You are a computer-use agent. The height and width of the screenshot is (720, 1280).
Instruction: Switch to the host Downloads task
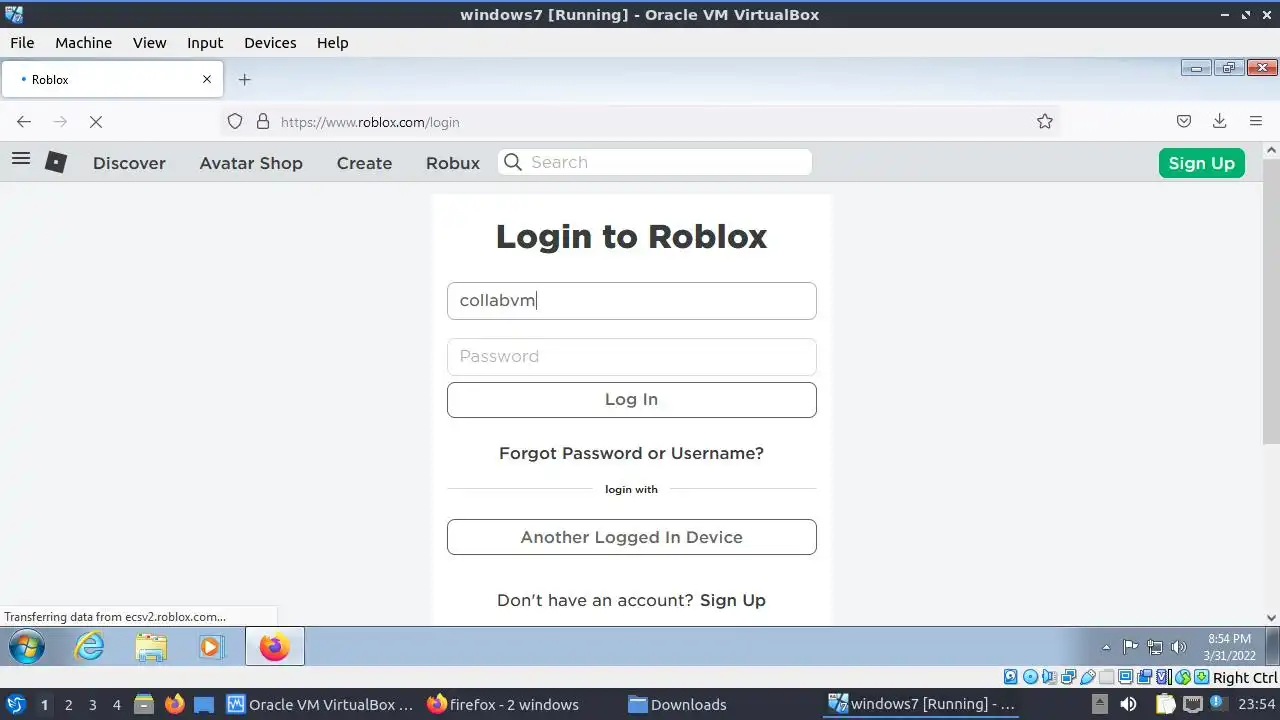(x=677, y=704)
